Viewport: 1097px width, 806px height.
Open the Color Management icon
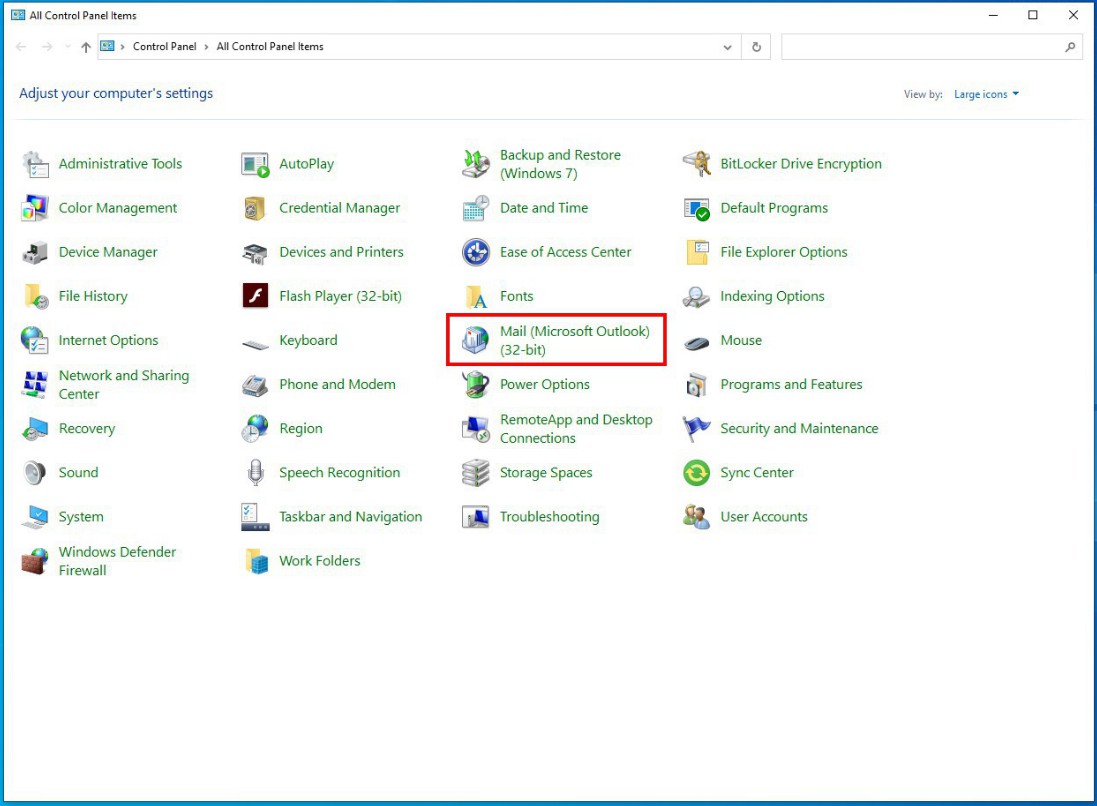35,208
